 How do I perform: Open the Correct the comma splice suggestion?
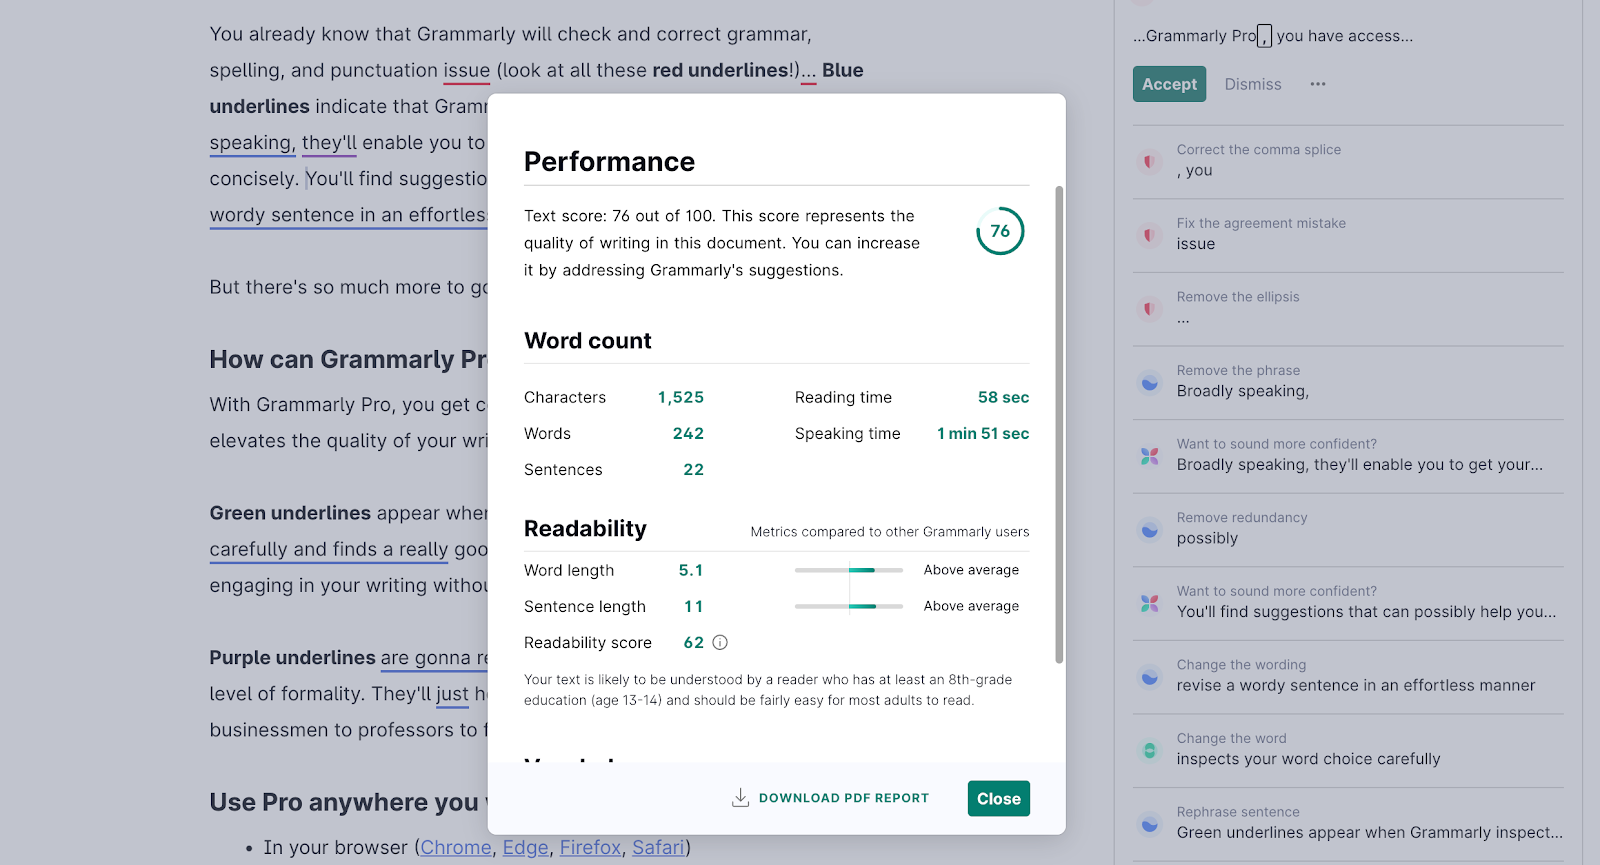click(x=1348, y=161)
